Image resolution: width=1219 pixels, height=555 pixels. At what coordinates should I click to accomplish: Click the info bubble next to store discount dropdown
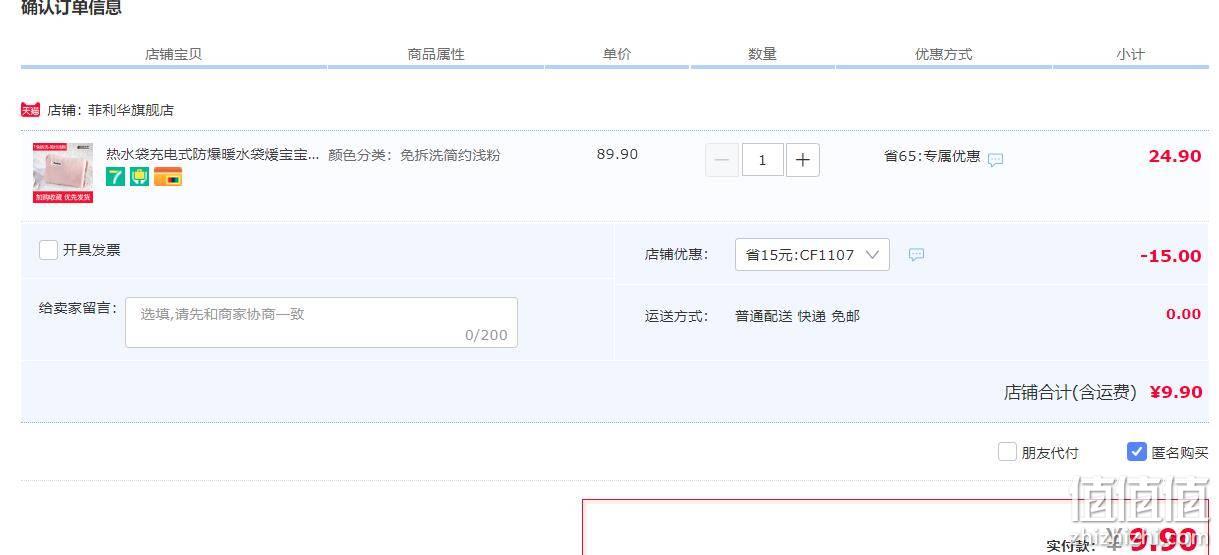point(916,255)
